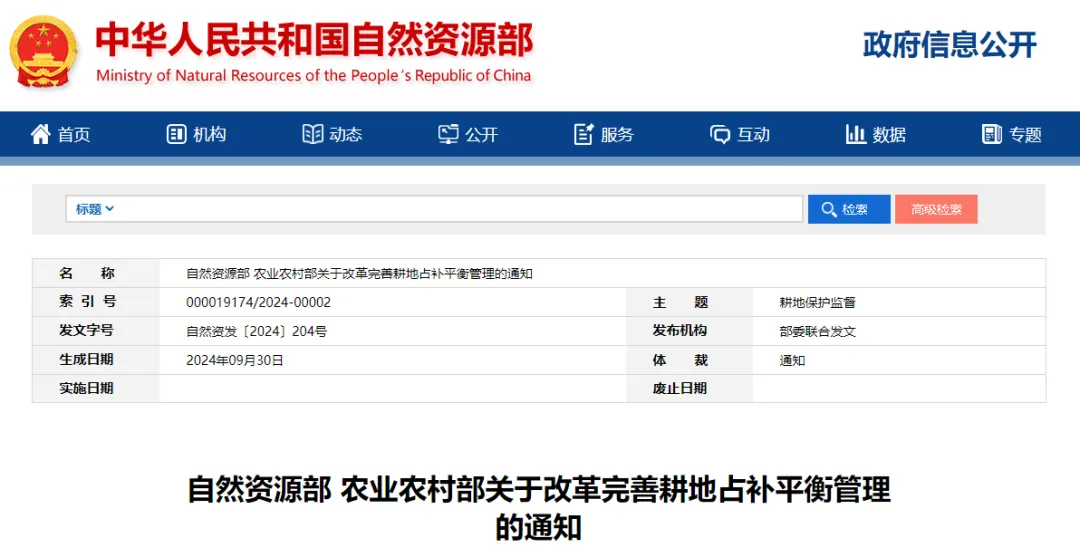The width and height of the screenshot is (1080, 557).
Task: Click the large article headline
Action: pyautogui.click(x=539, y=509)
